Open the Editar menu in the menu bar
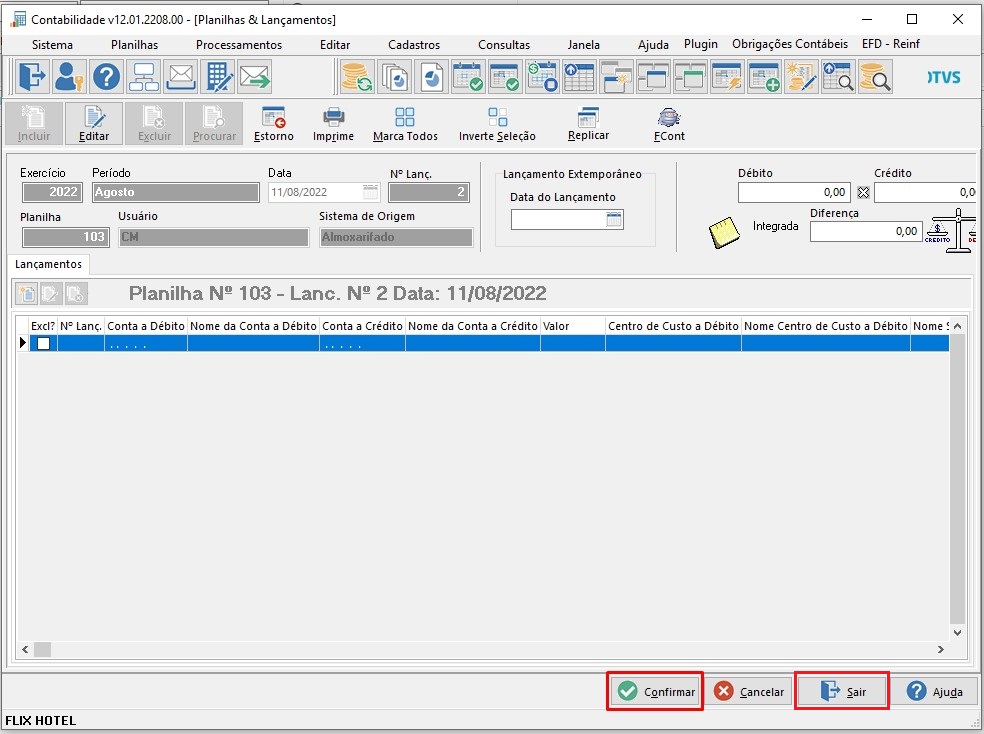The width and height of the screenshot is (984, 734). click(x=335, y=45)
